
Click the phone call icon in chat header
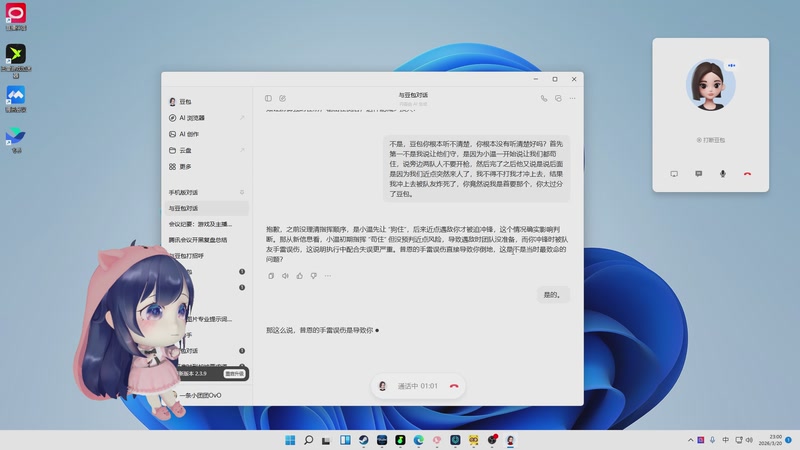coord(544,98)
